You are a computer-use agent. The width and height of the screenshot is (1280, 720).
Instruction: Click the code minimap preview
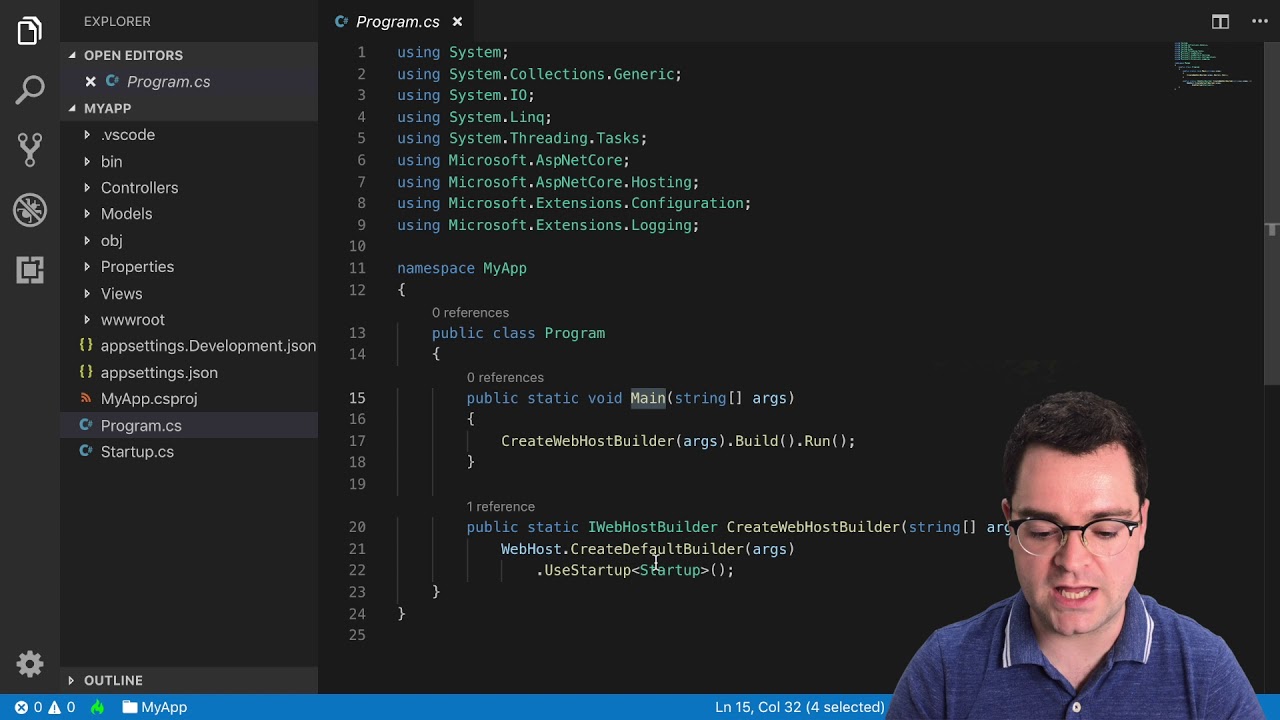coord(1212,66)
